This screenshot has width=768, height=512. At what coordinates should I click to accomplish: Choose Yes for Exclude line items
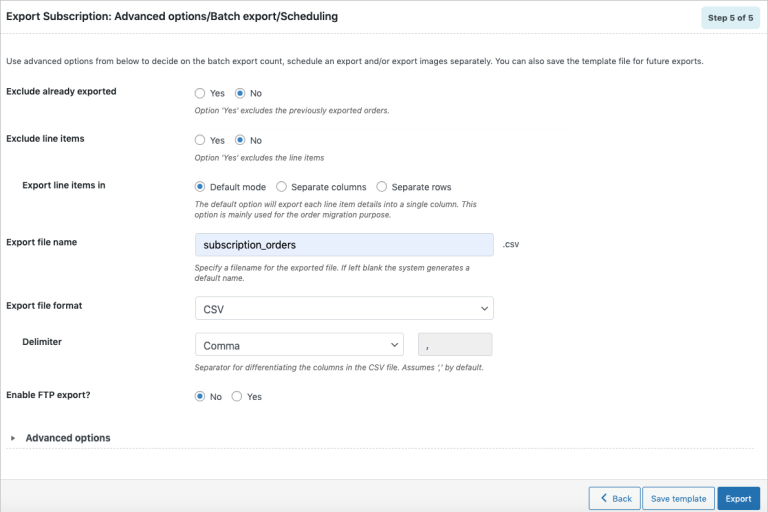[200, 140]
